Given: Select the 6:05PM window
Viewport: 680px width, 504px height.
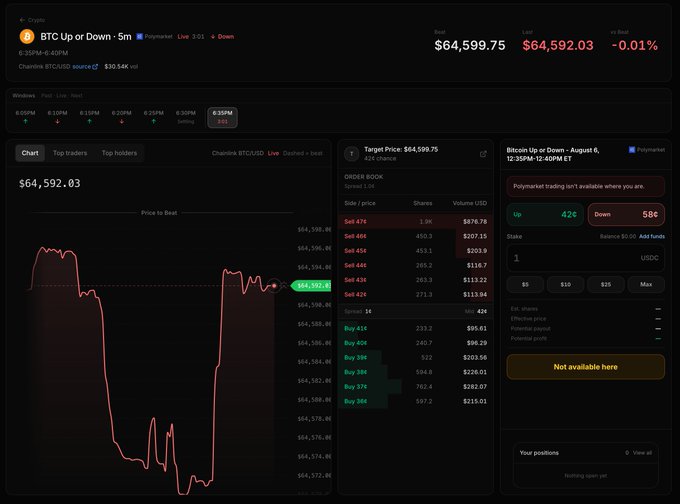Looking at the screenshot, I should pos(25,117).
